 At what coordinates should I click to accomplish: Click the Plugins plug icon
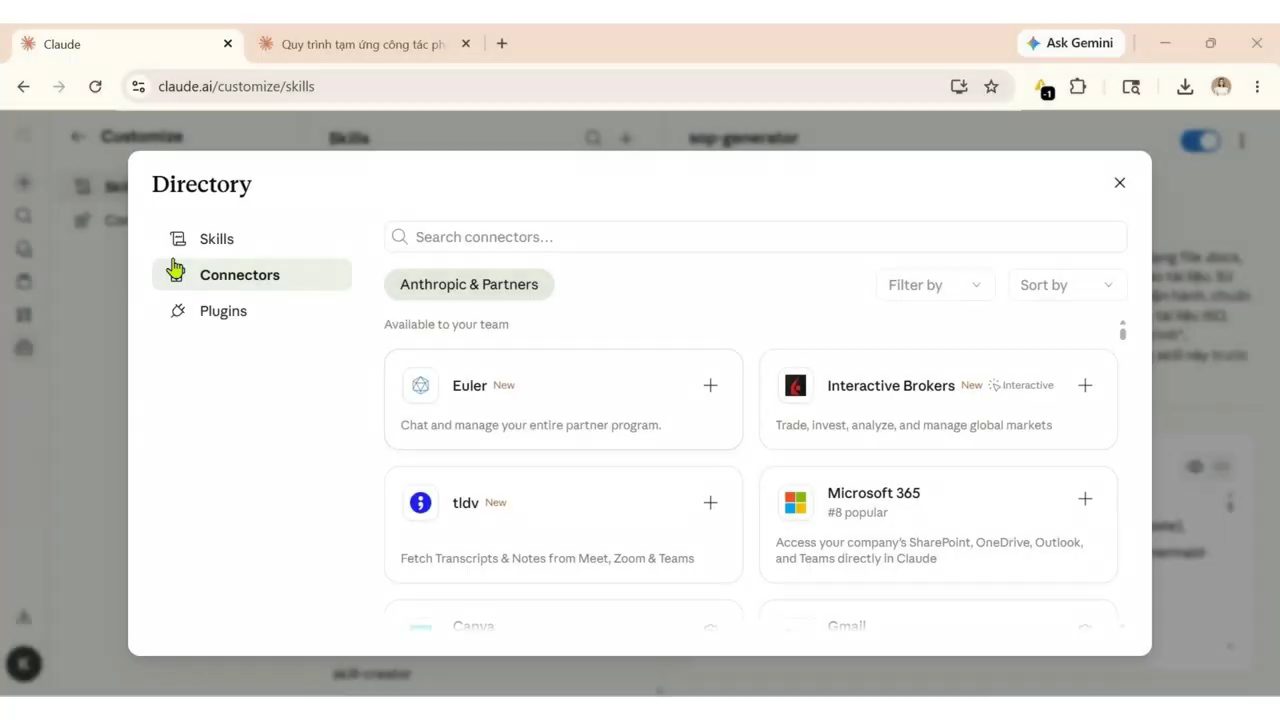pos(178,311)
